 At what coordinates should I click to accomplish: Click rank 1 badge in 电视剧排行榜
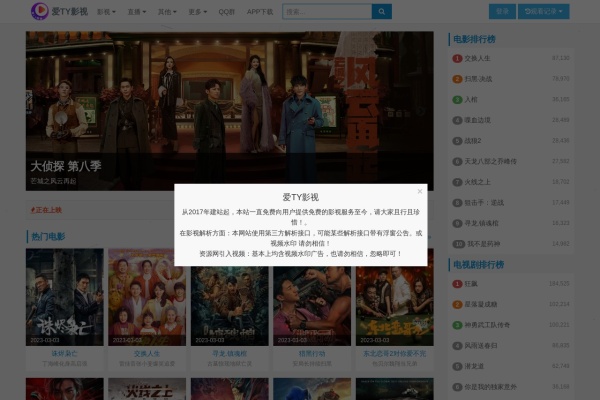tap(457, 283)
